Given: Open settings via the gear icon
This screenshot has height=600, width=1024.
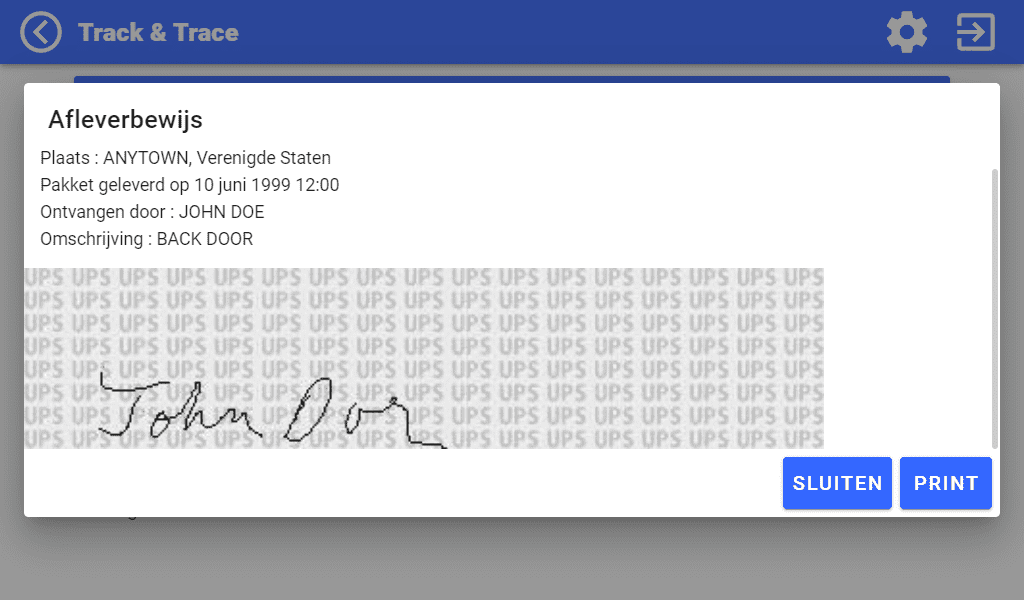Looking at the screenshot, I should tap(906, 32).
